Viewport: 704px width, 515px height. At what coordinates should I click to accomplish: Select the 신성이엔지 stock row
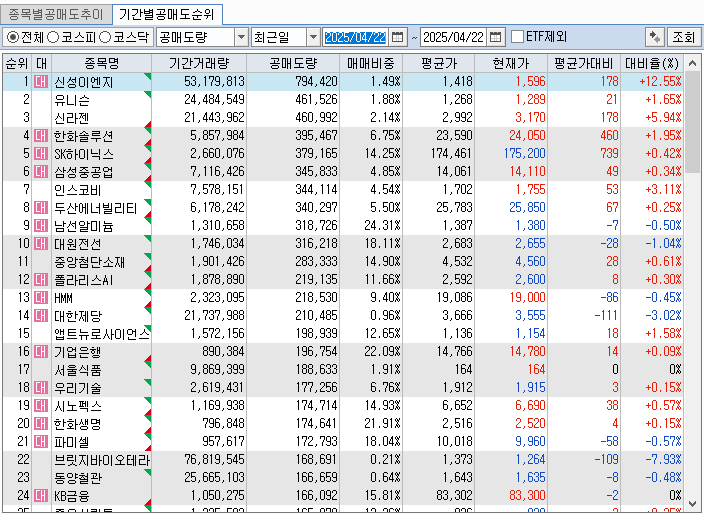343,82
